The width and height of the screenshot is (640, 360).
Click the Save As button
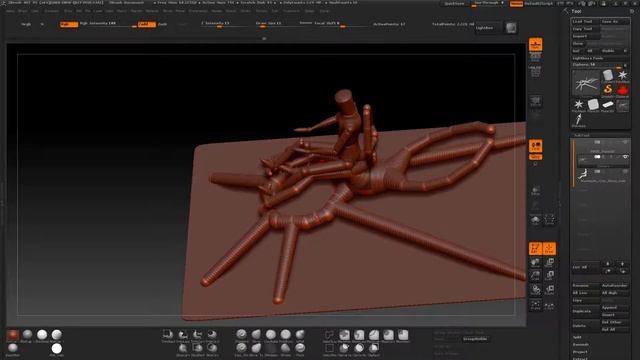[615, 21]
